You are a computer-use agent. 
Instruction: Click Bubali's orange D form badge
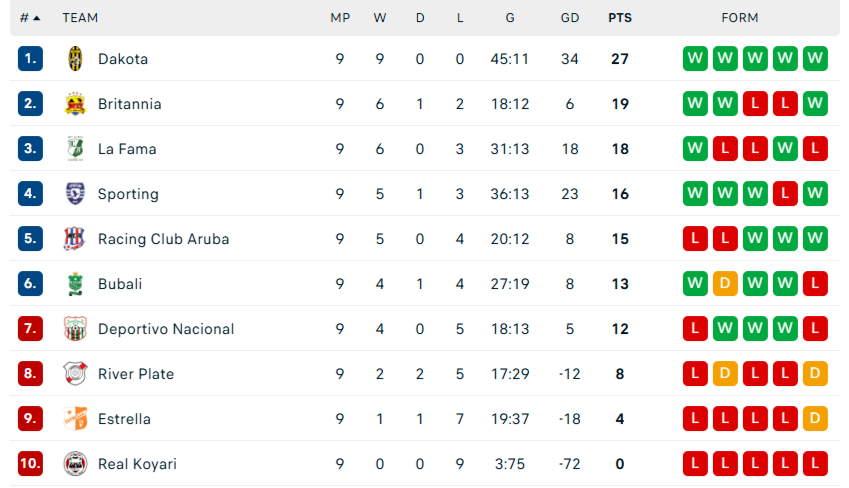point(726,284)
